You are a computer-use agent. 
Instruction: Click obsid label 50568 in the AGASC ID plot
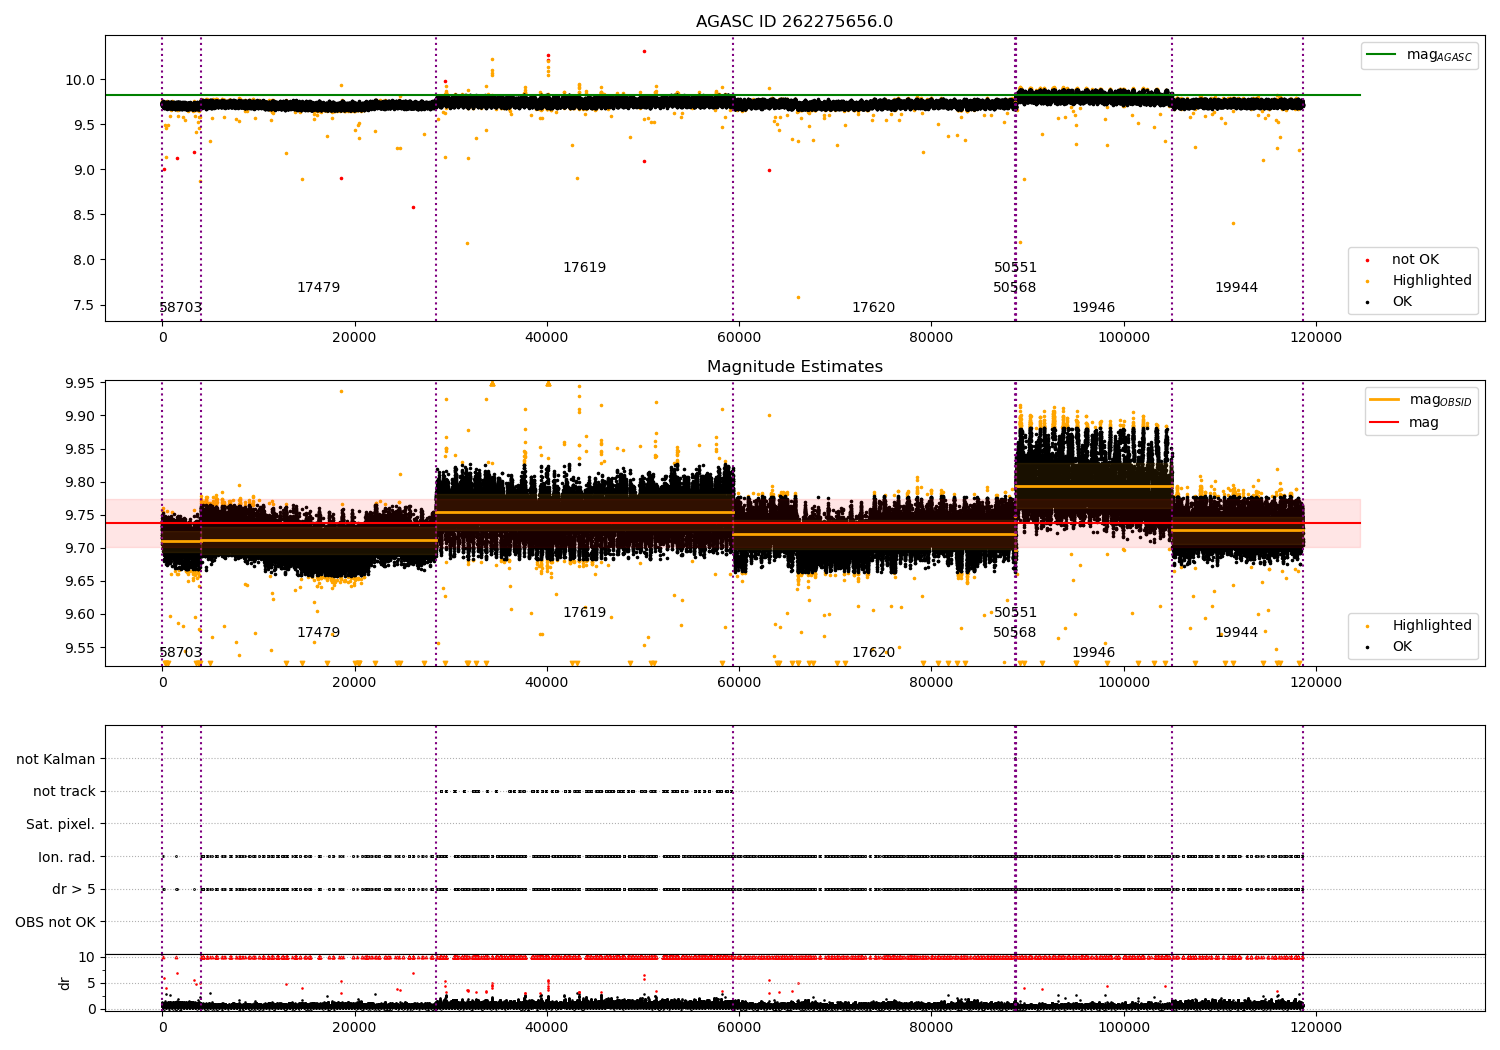click(x=1015, y=288)
